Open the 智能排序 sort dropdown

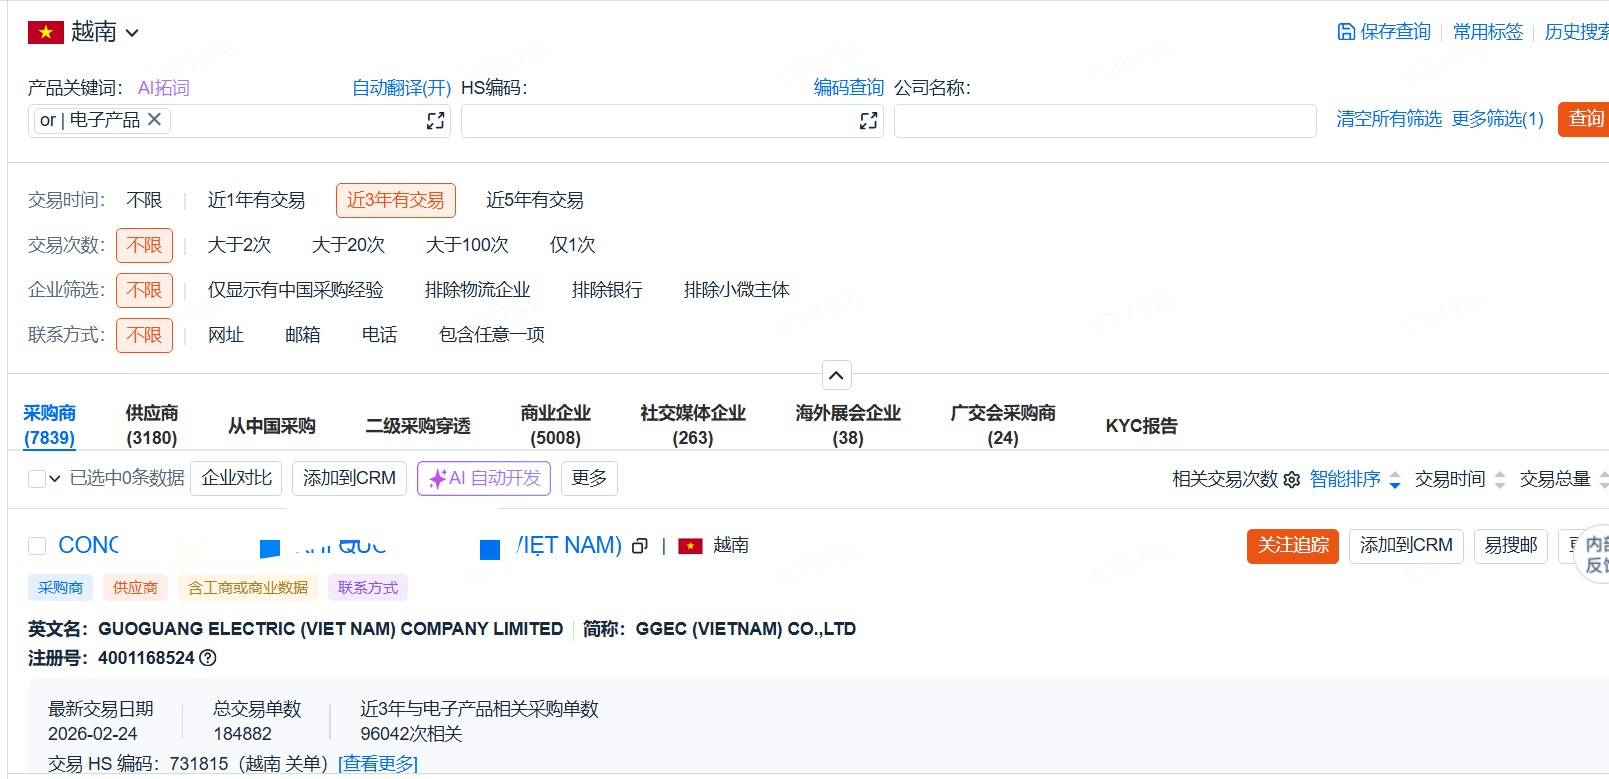[x=1355, y=479]
